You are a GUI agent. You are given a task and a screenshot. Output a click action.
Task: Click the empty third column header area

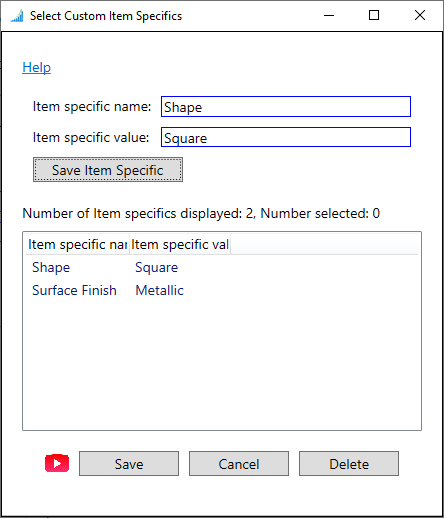coord(324,244)
